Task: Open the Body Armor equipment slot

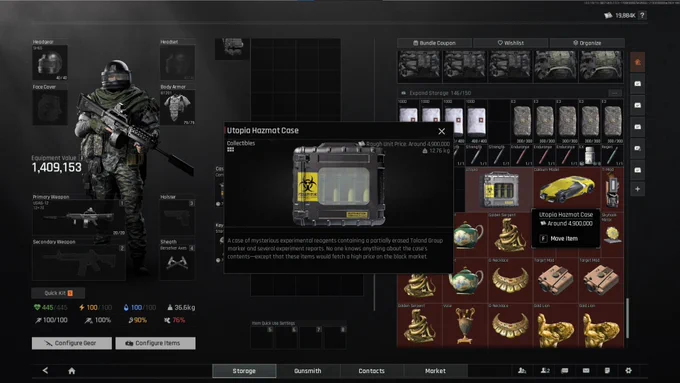Action: click(177, 108)
